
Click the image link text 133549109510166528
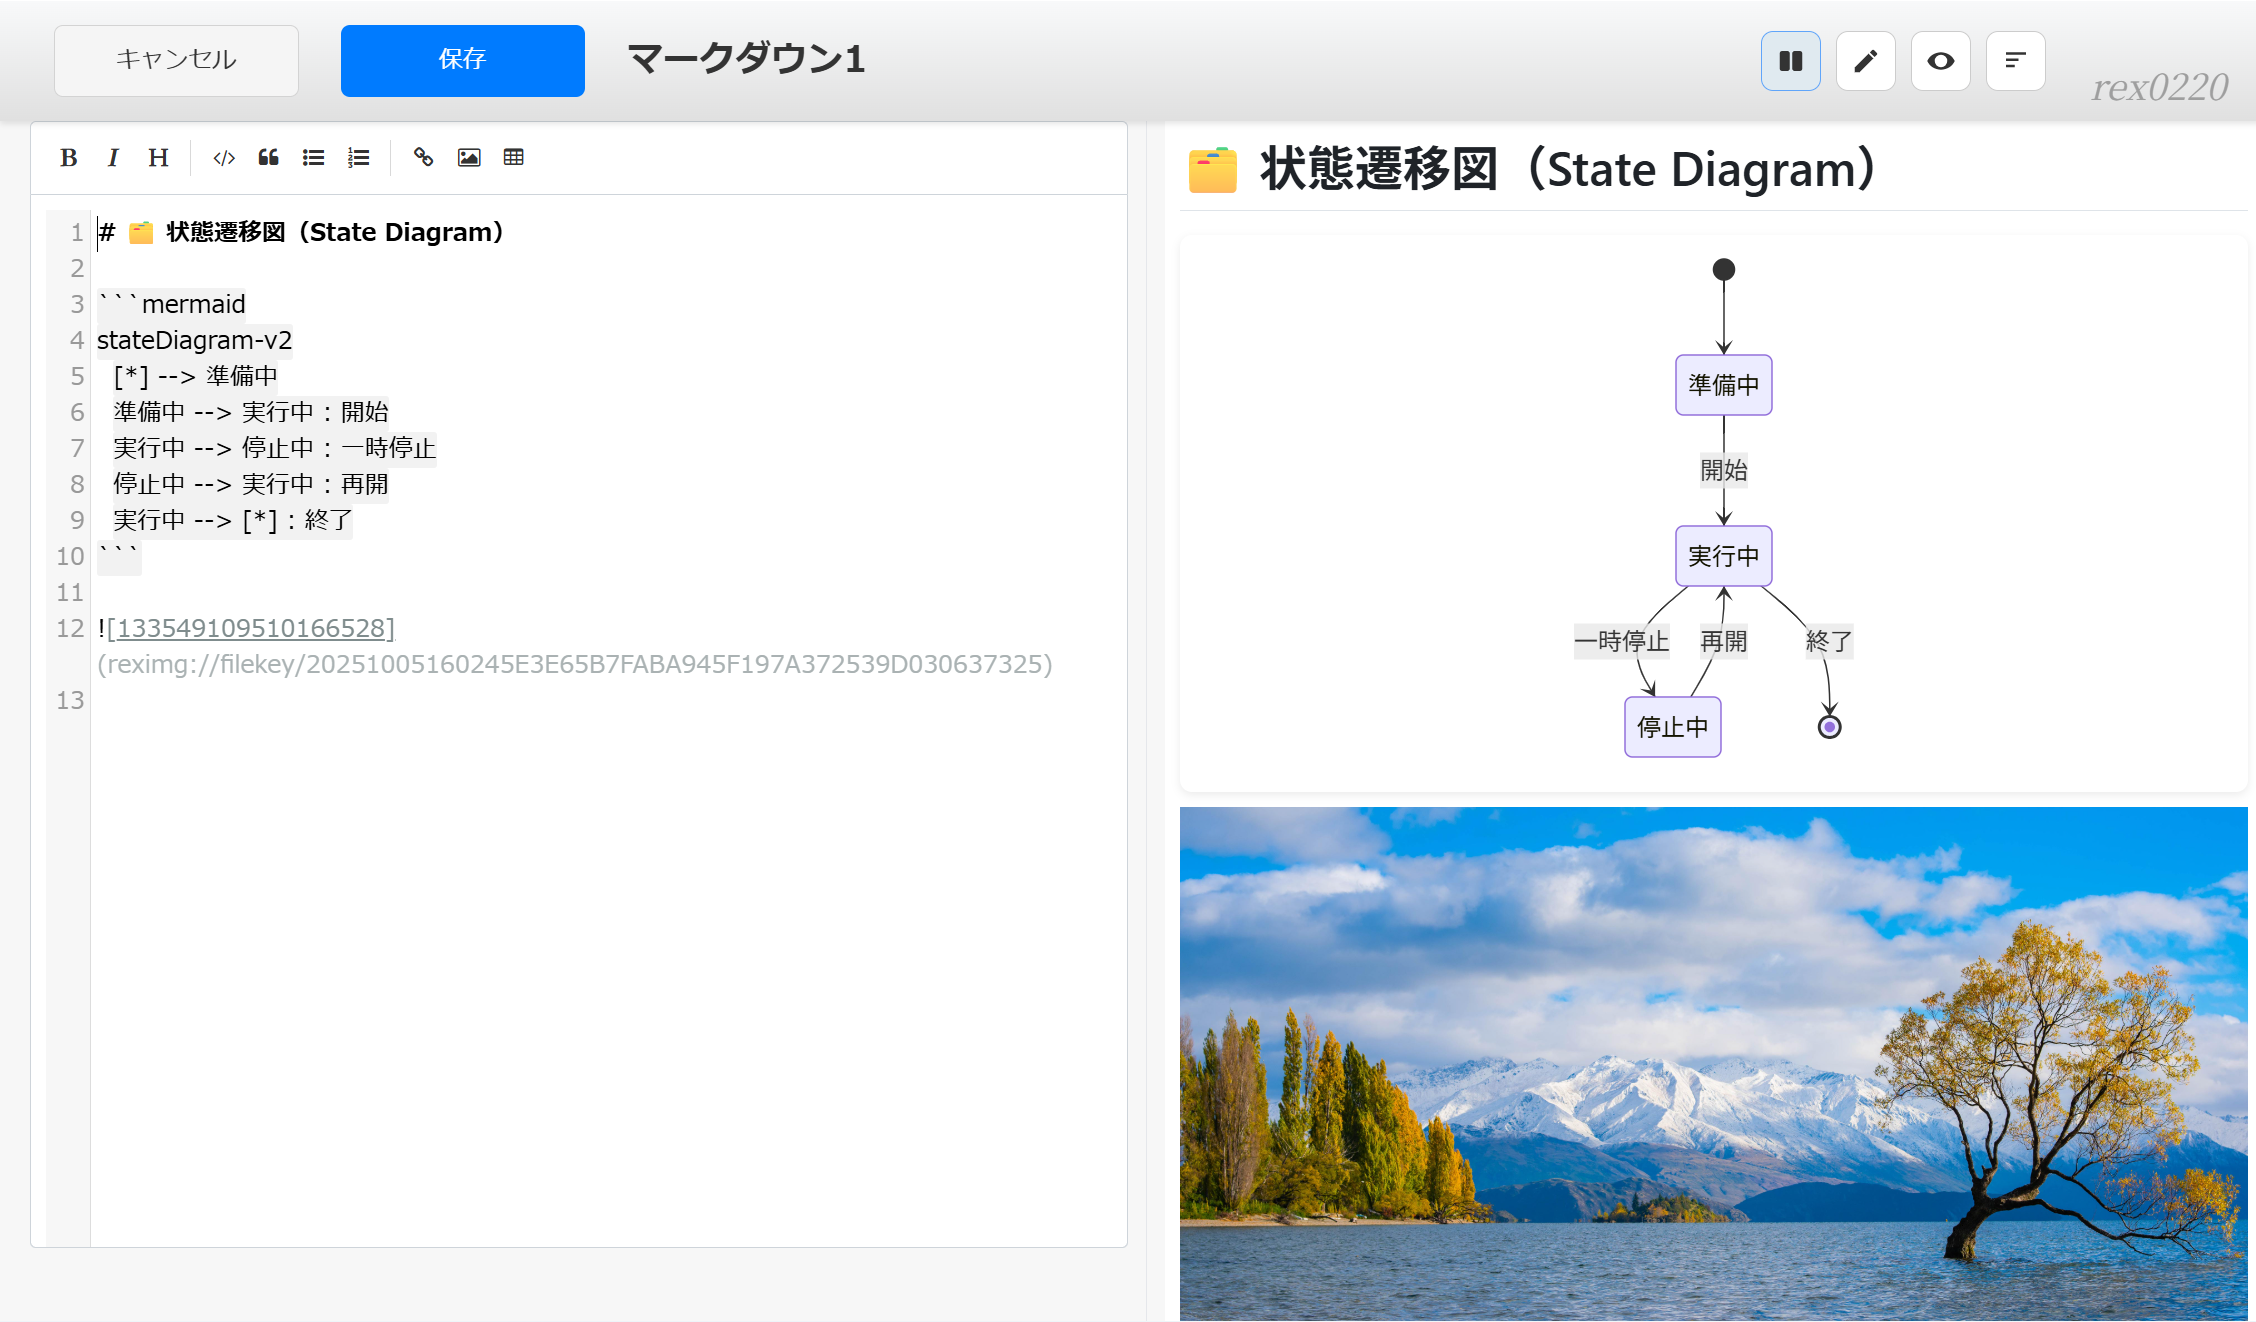(x=251, y=628)
